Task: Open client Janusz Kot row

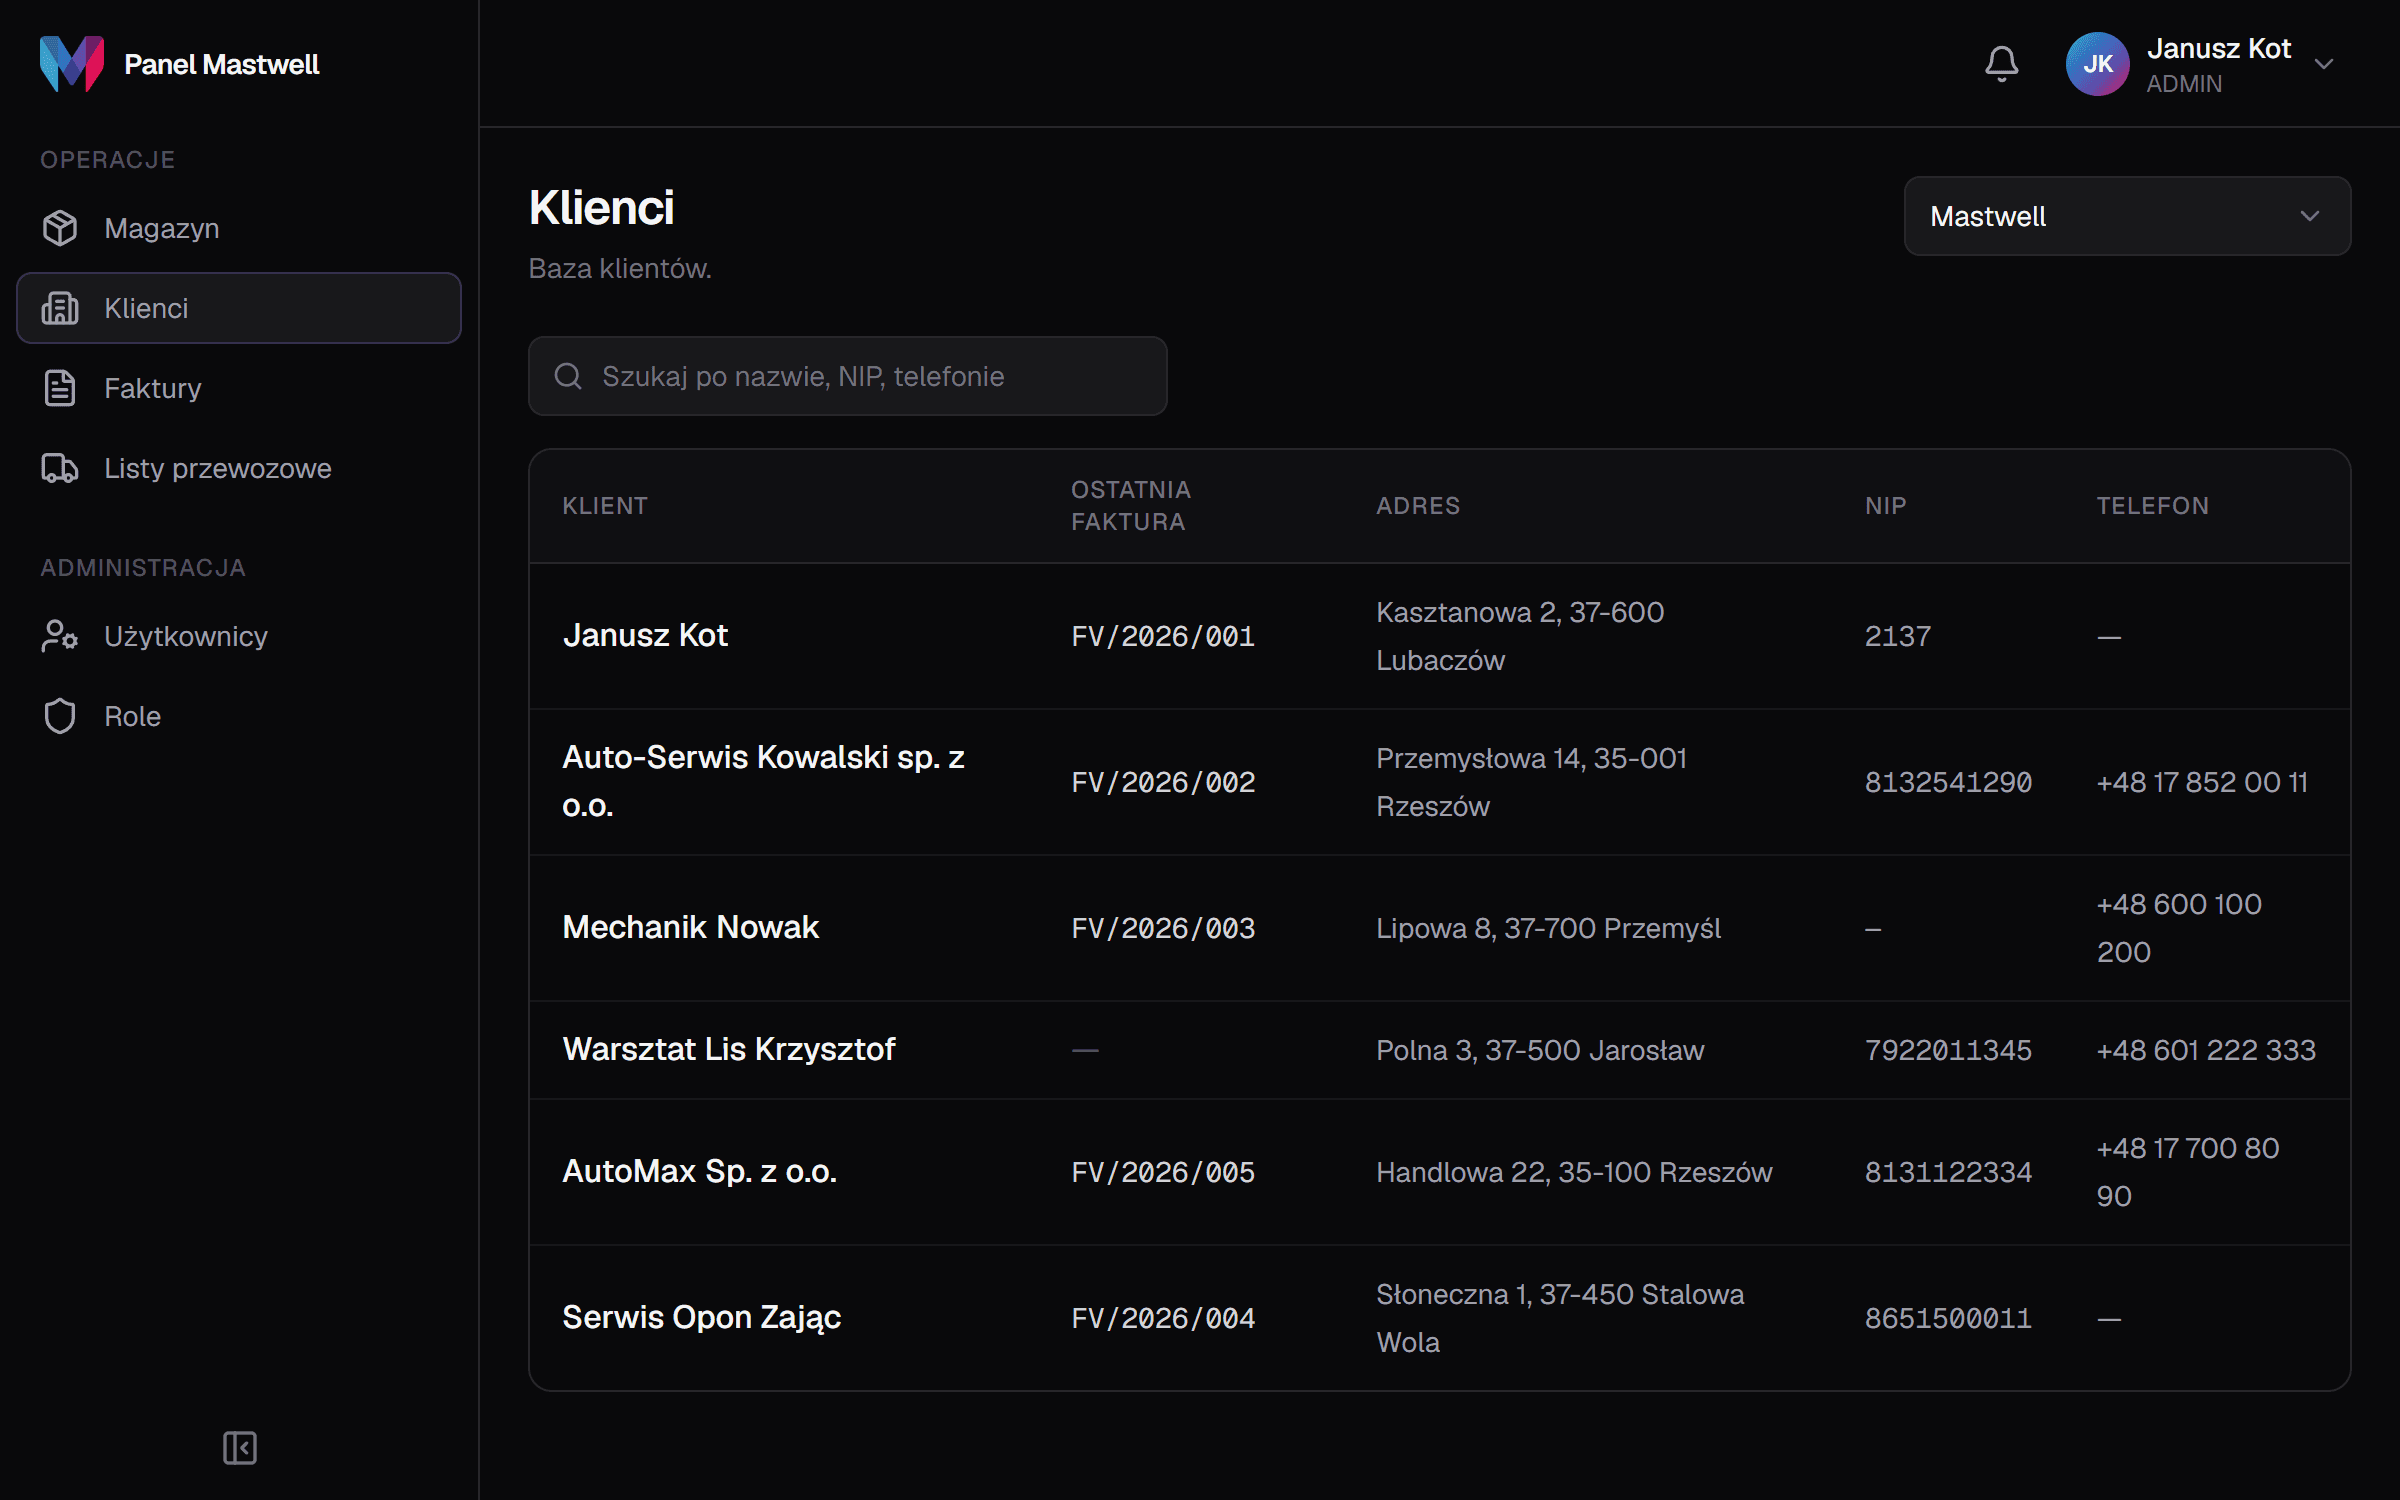Action: click(1439, 636)
